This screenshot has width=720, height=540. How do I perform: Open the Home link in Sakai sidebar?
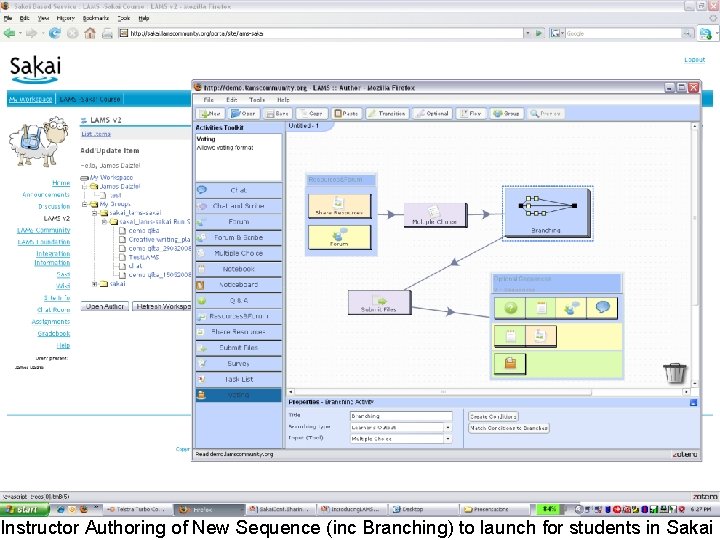pyautogui.click(x=61, y=183)
